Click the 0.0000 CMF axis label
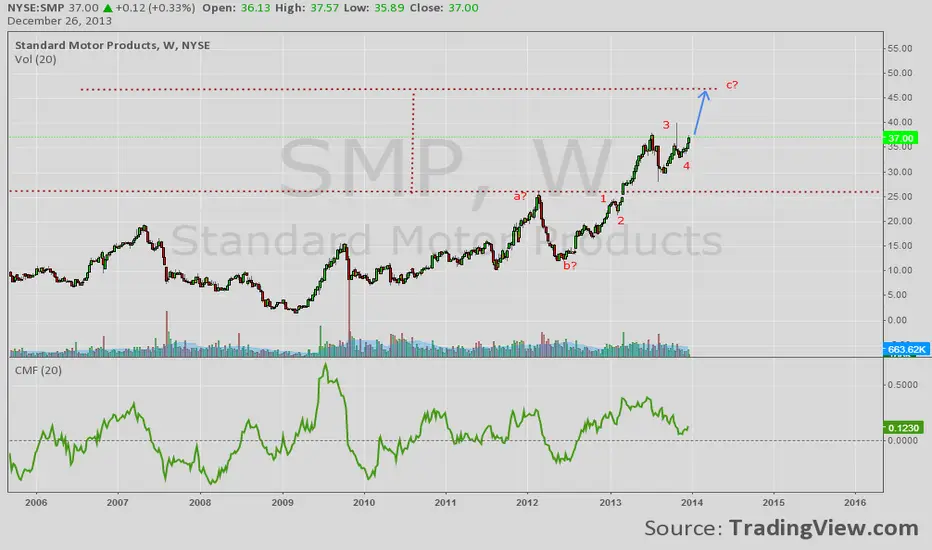Image resolution: width=932 pixels, height=550 pixels. point(902,441)
